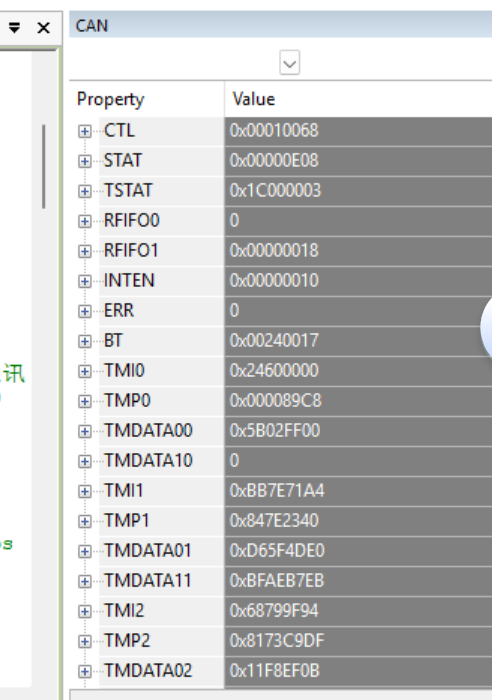This screenshot has width=492, height=700.
Task: Expand the TMP2 register node
Action: 84,642
